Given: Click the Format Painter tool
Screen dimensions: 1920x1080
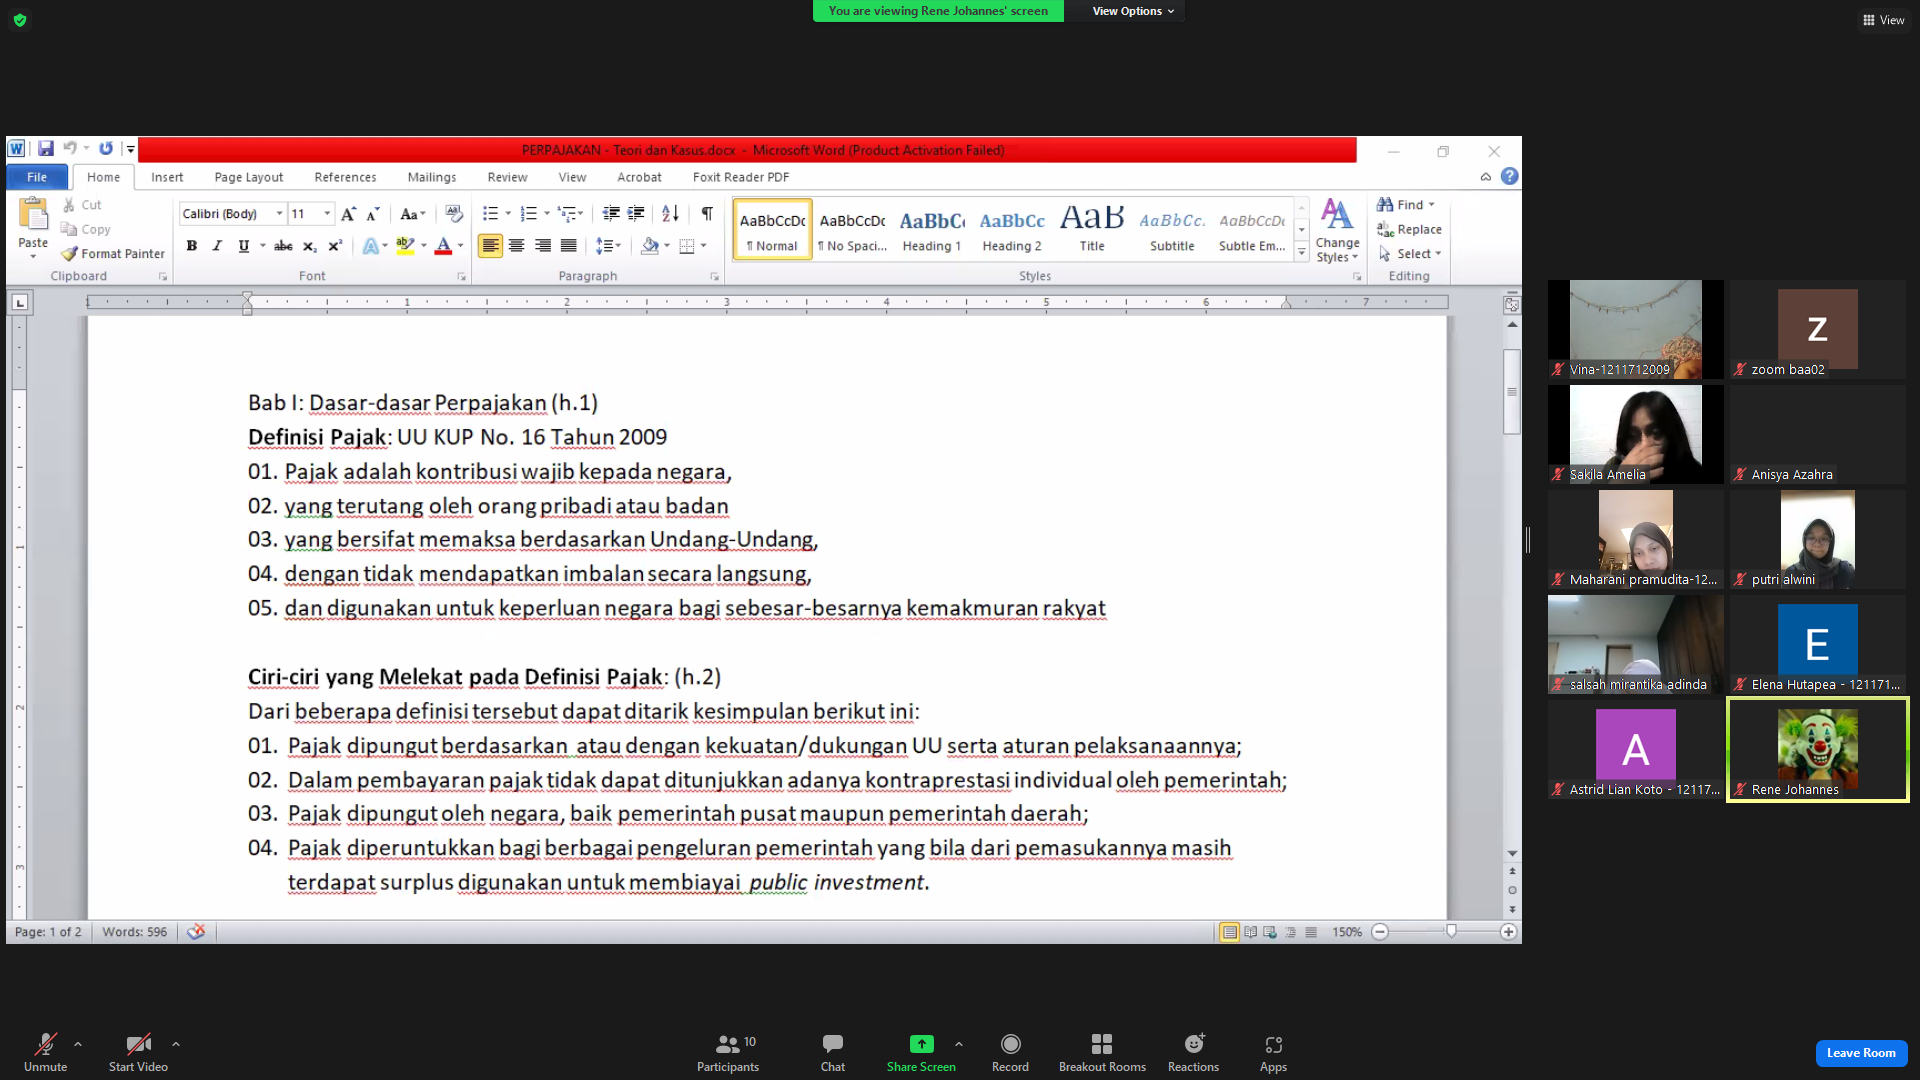Looking at the screenshot, I should [113, 254].
